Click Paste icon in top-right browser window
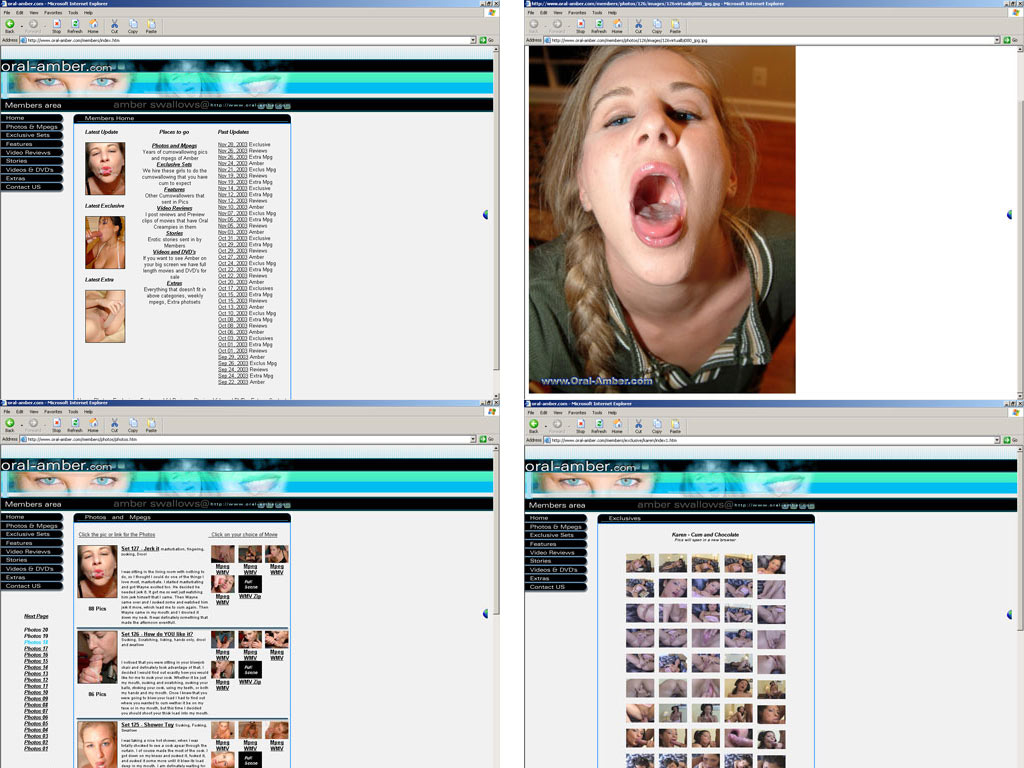The image size is (1024, 768). [675, 25]
